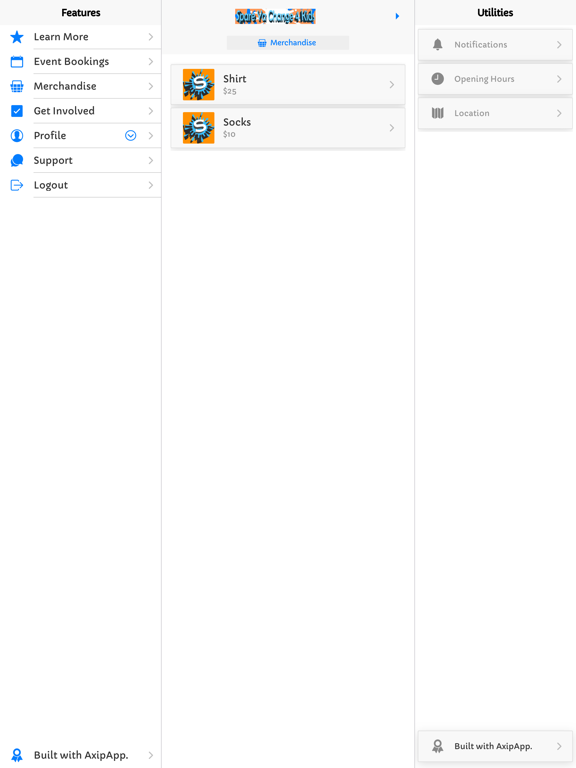
Task: Open Location utility
Action: coord(495,113)
